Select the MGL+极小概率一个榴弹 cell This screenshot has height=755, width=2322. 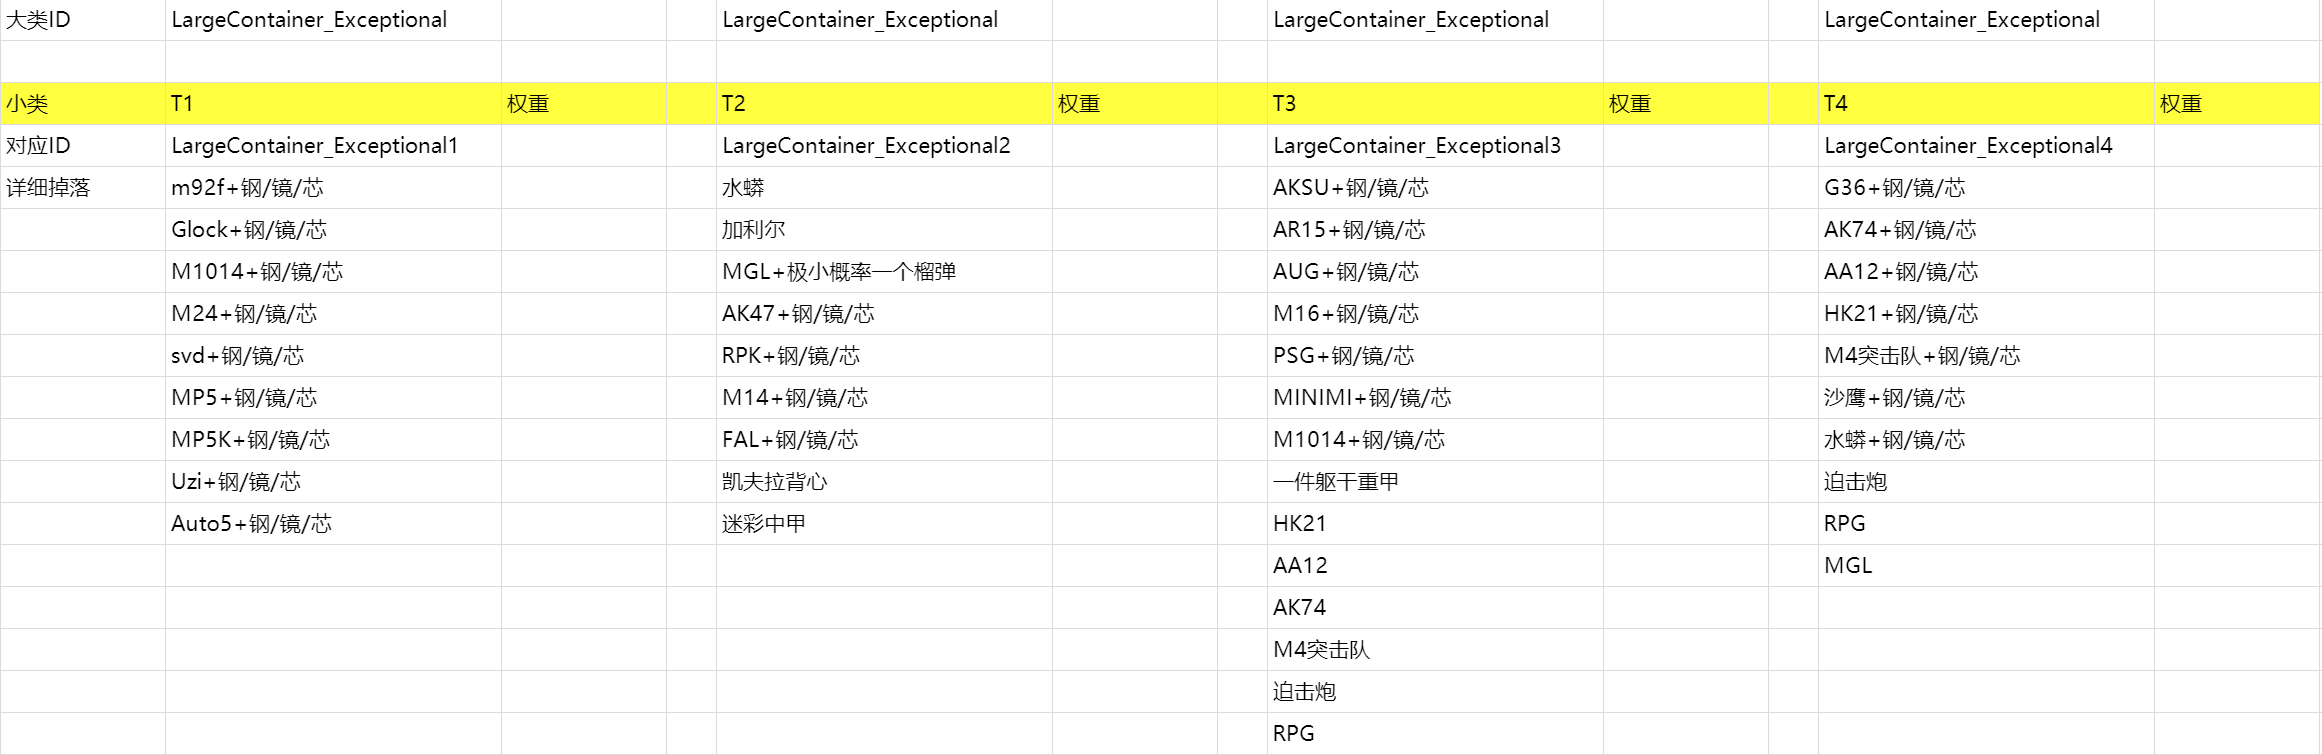pos(839,272)
